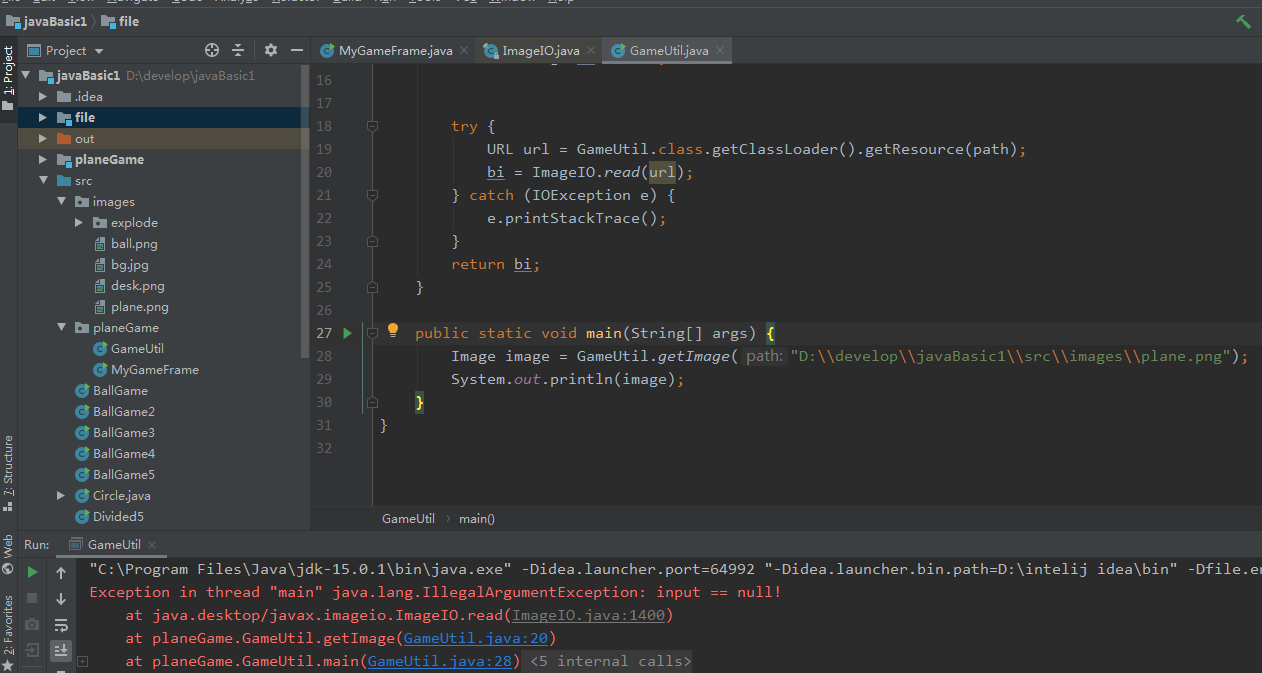Click line number 29 in the gutter
Image resolution: width=1262 pixels, height=673 pixels.
(x=324, y=379)
